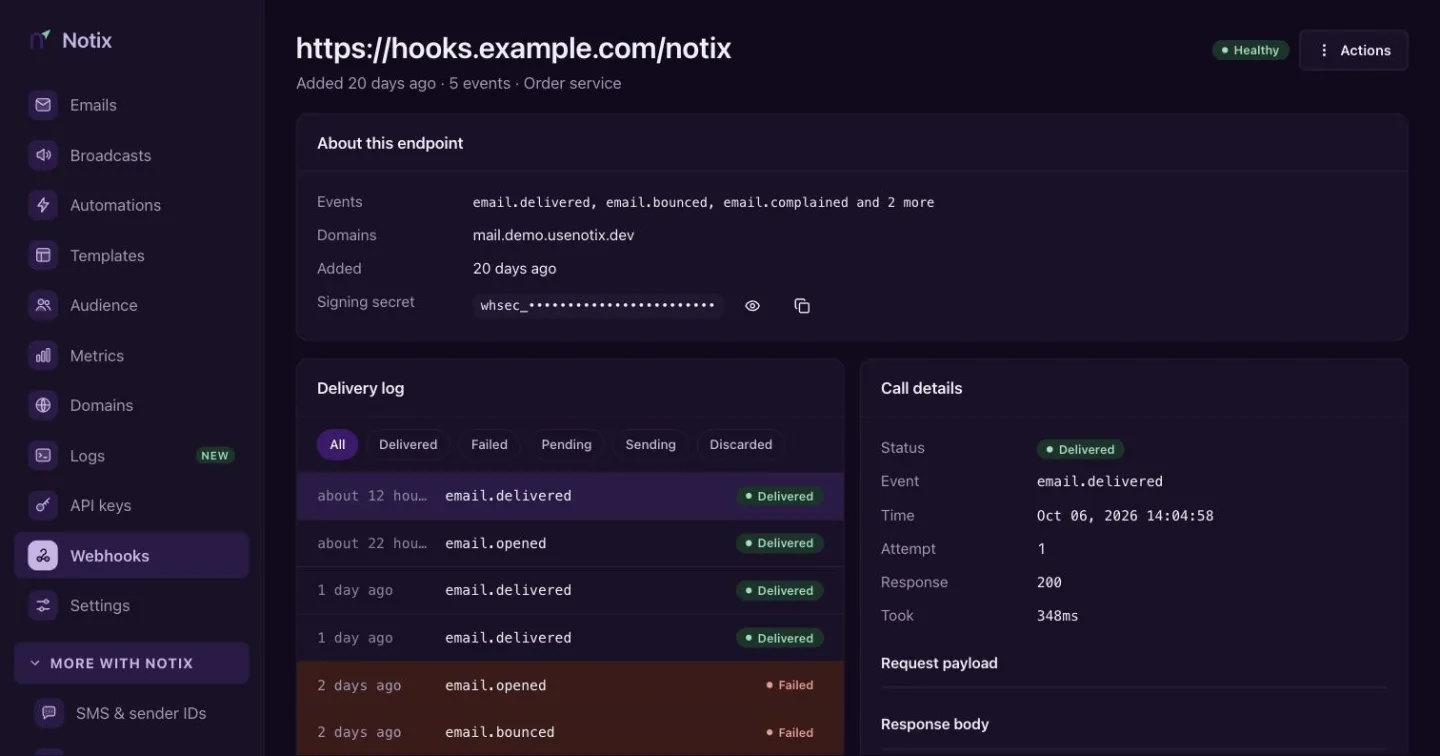Select the All filter in the Delivery log
1440x756 pixels.
338,444
